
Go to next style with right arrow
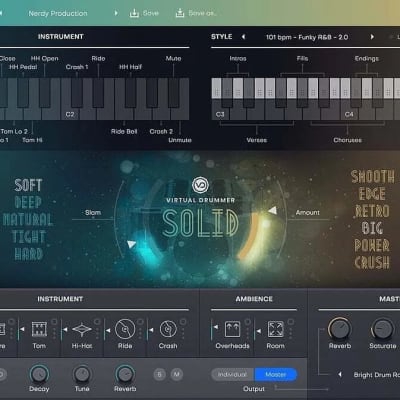[372, 37]
